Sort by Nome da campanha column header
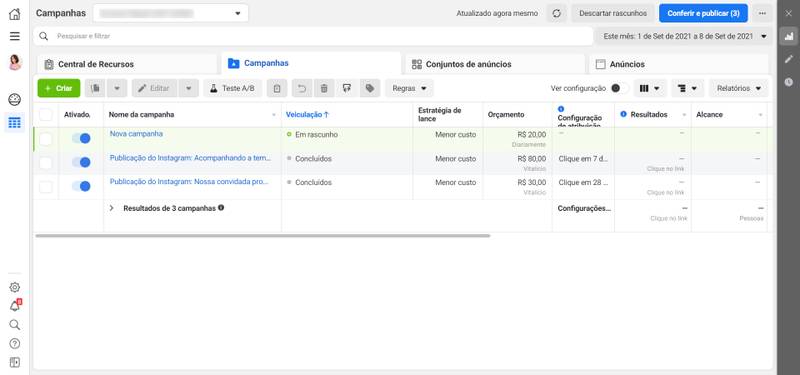 [141, 115]
